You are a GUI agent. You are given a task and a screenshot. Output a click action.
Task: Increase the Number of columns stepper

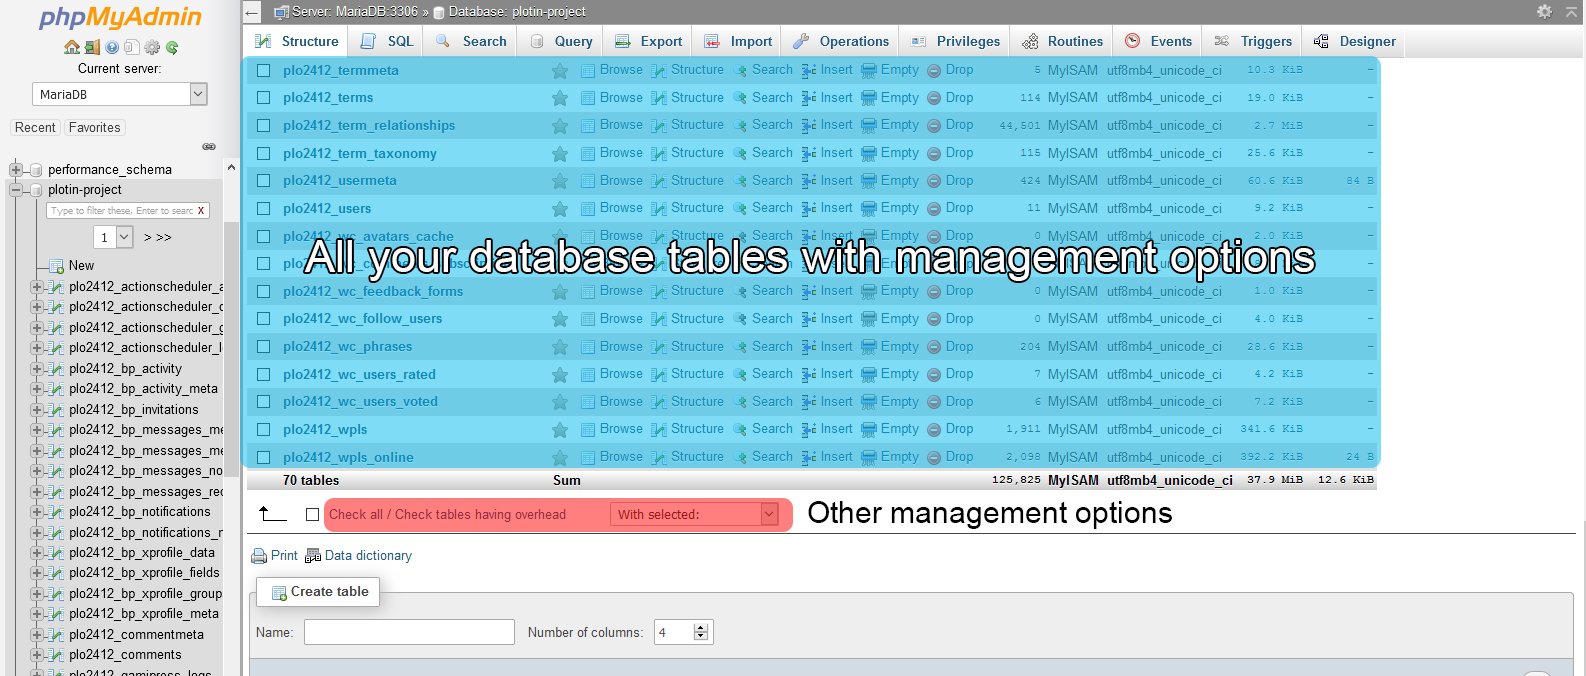(x=701, y=627)
